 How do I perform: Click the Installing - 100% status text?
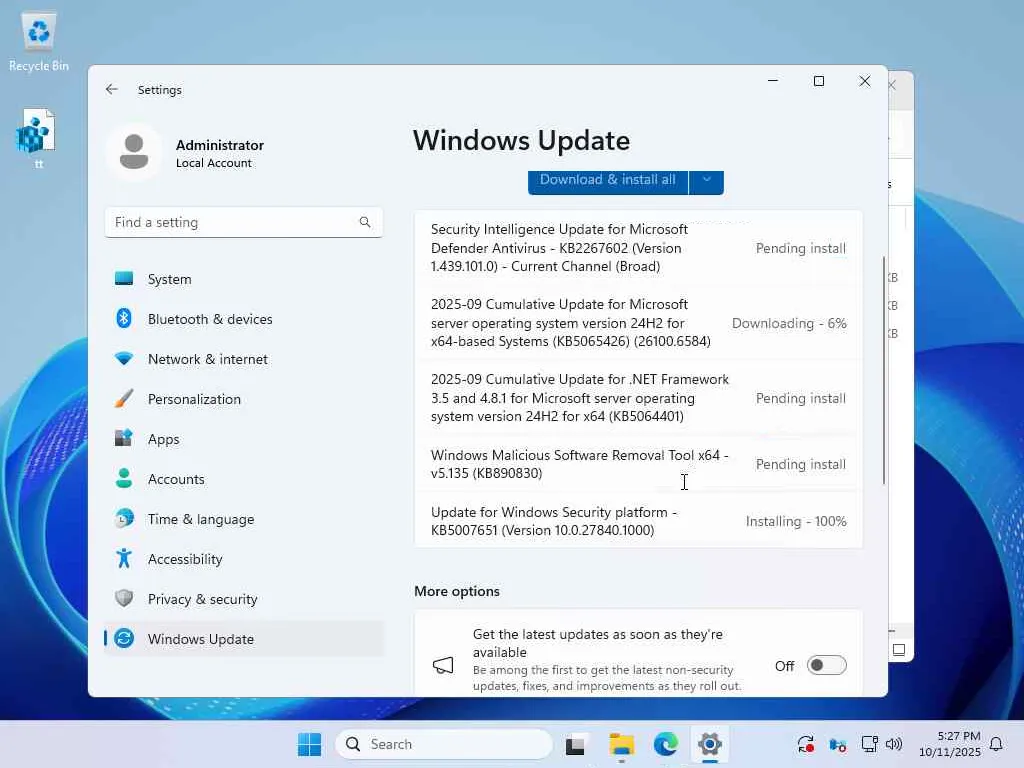point(796,521)
